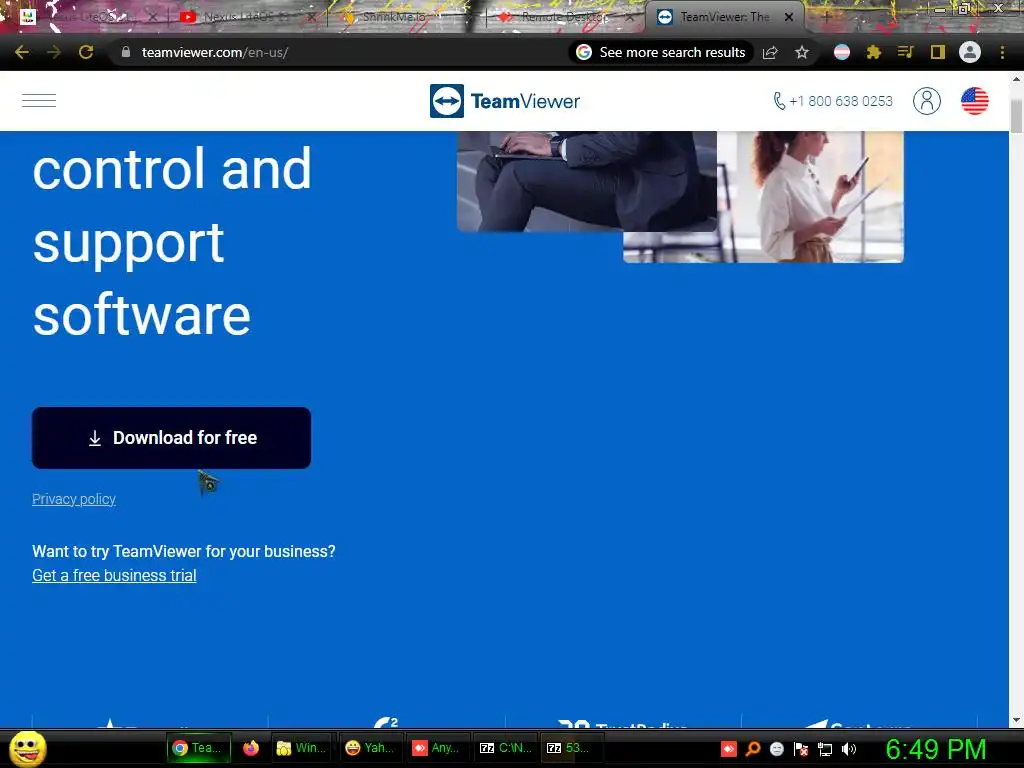Image resolution: width=1024 pixels, height=768 pixels.
Task: Open the hamburger menu on TeamViewer site
Action: pos(39,101)
